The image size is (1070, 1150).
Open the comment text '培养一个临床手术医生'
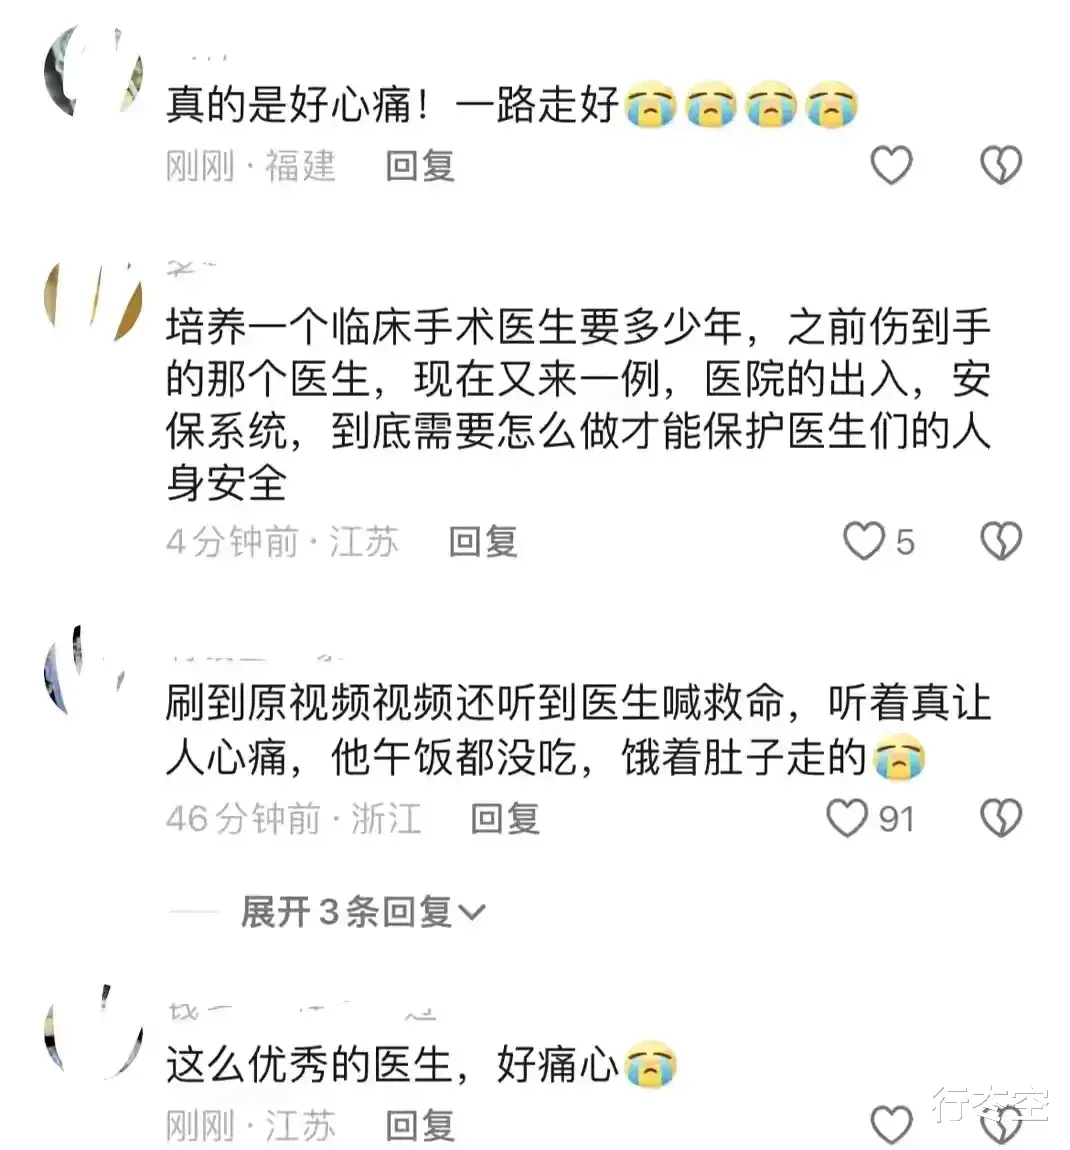point(578,405)
